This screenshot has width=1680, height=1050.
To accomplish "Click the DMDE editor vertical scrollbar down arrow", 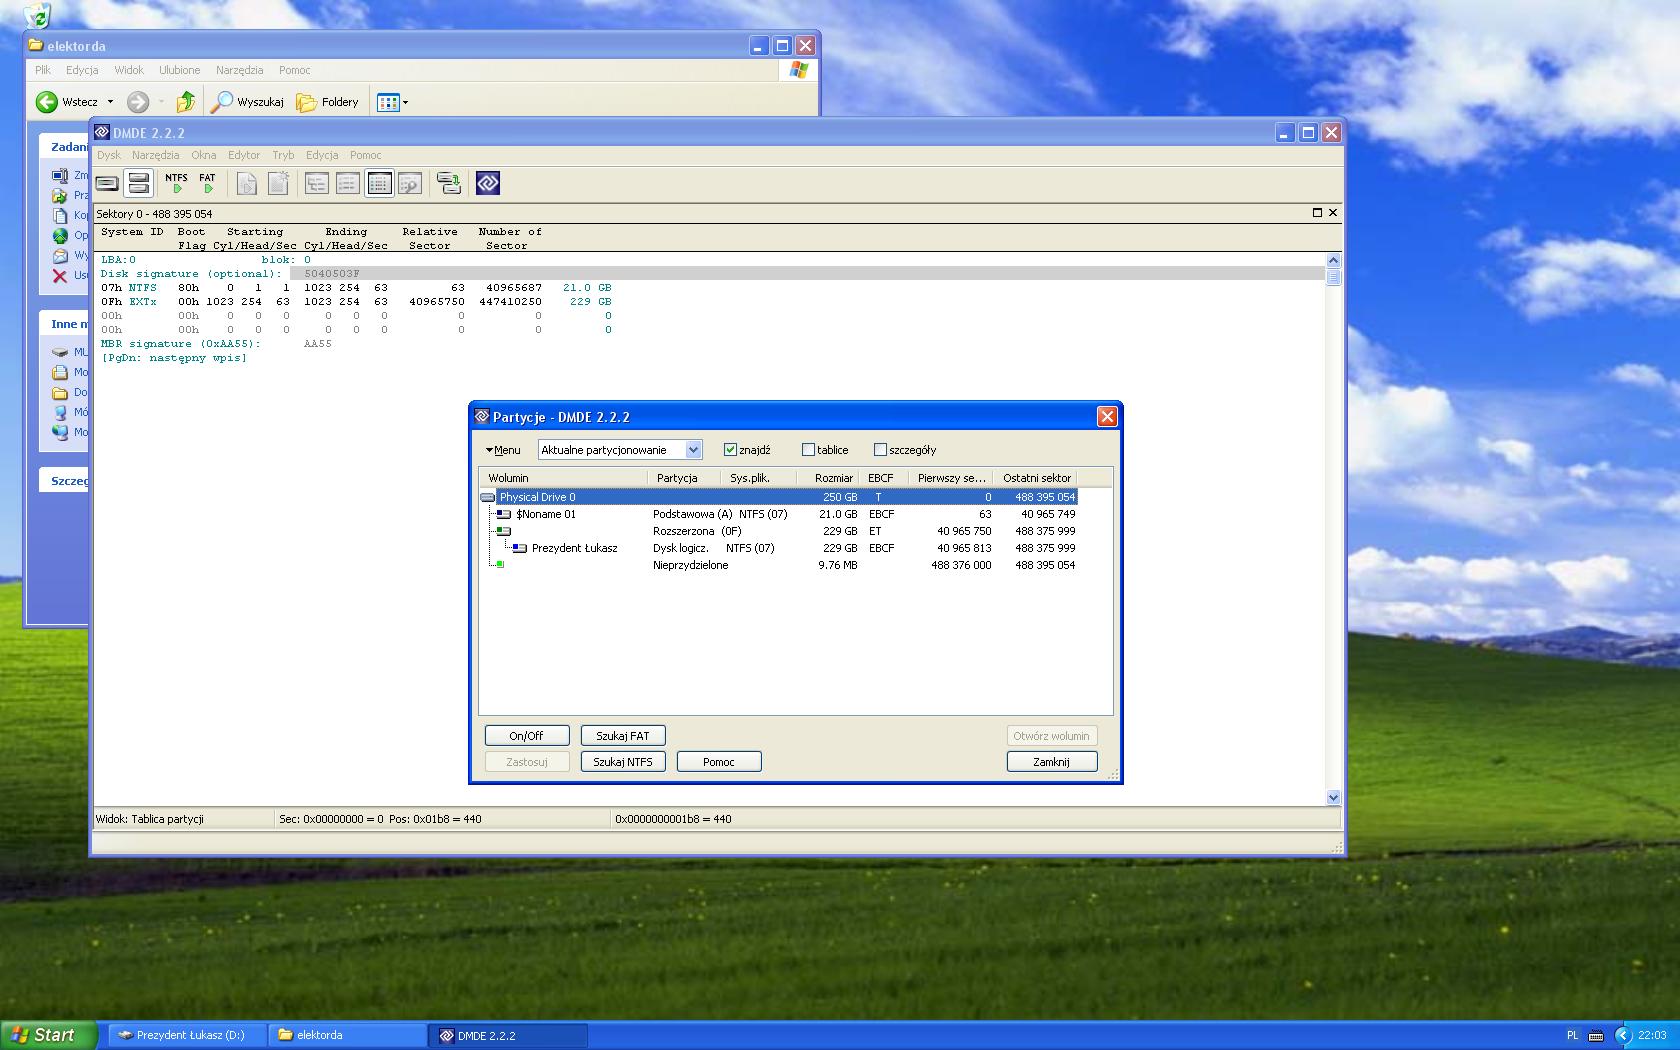I will 1333,797.
